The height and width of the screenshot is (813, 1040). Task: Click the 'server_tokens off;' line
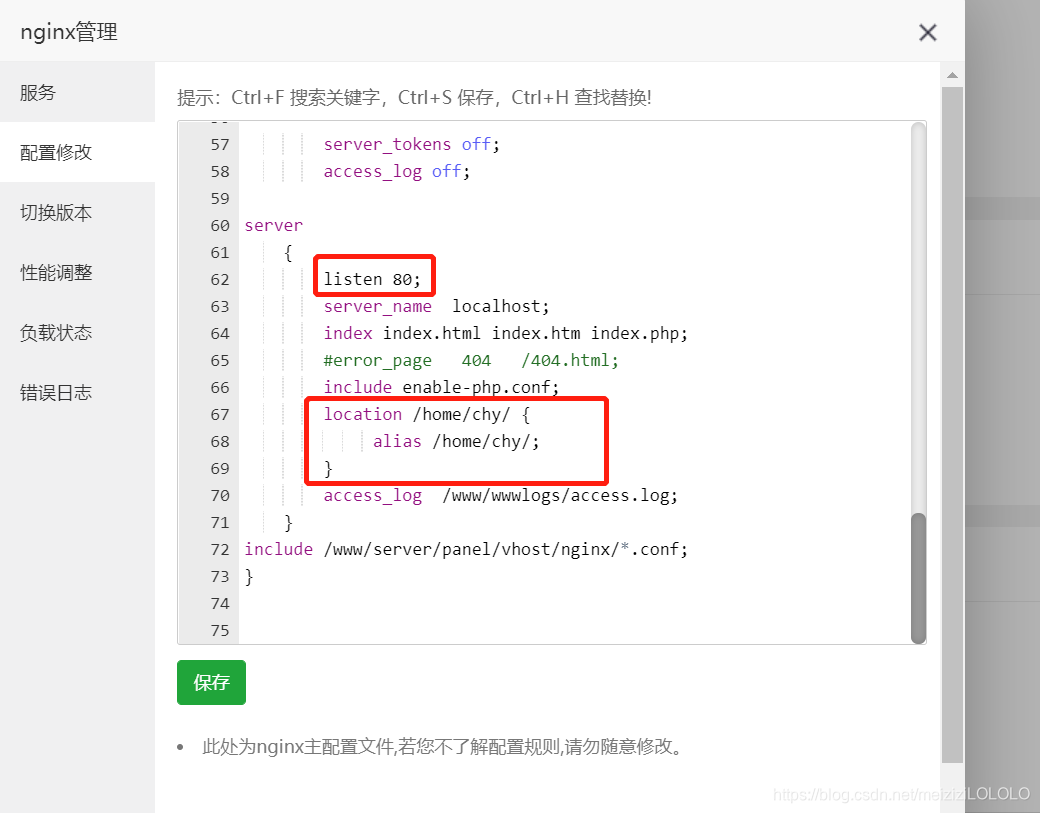[411, 145]
